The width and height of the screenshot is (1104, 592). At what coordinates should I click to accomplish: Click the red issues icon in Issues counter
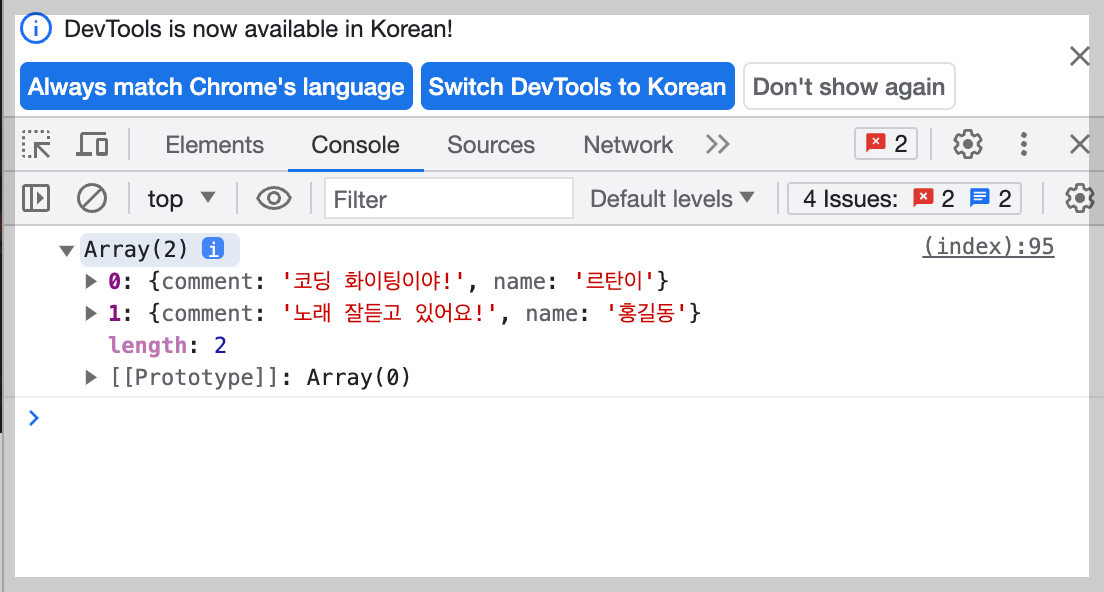[x=922, y=198]
